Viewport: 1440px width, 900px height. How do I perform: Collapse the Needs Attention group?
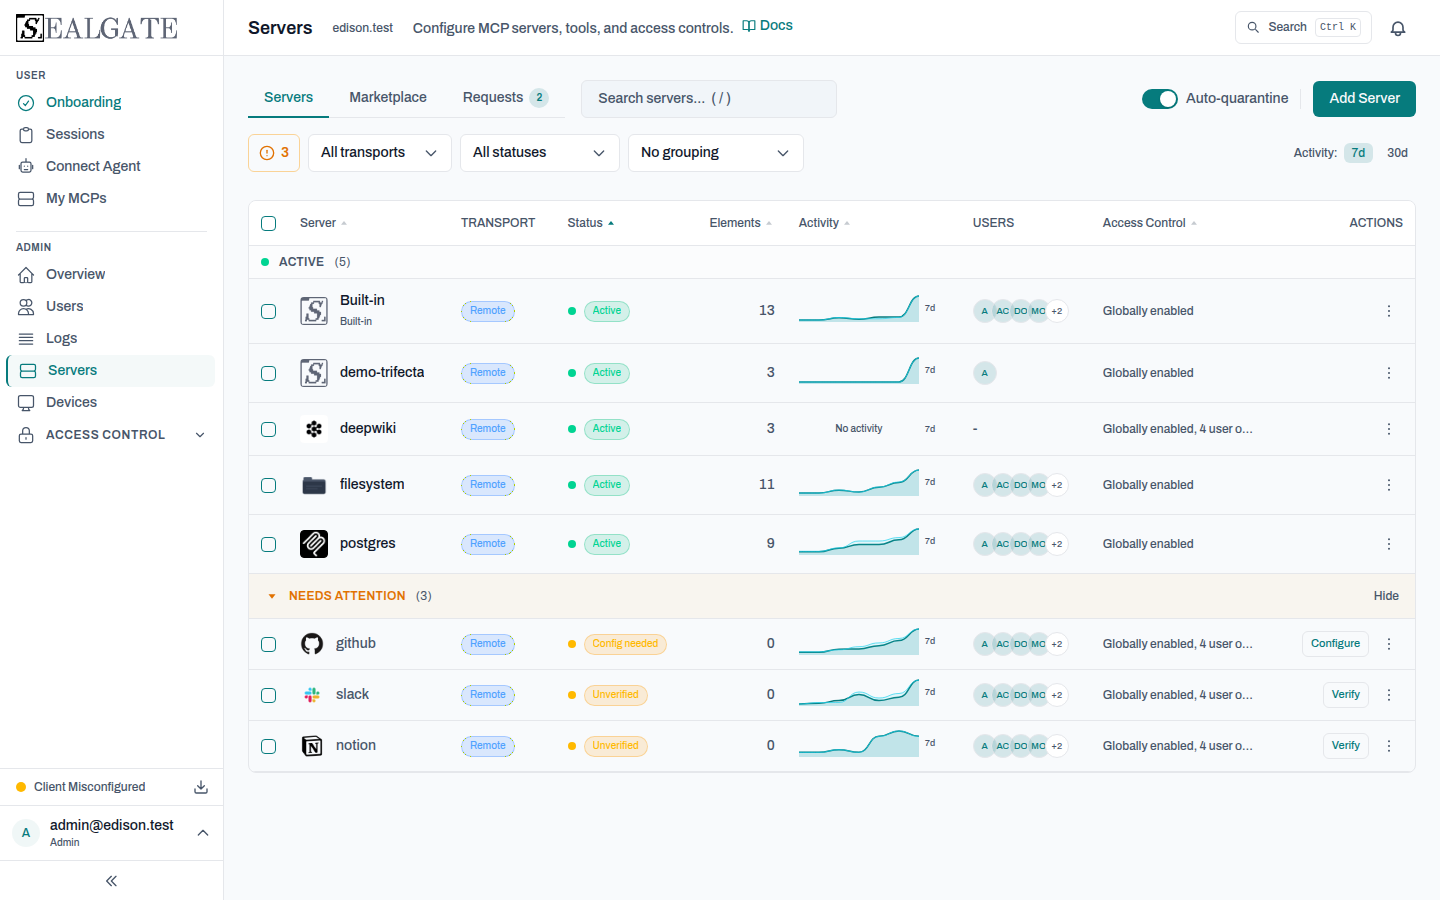coord(272,596)
